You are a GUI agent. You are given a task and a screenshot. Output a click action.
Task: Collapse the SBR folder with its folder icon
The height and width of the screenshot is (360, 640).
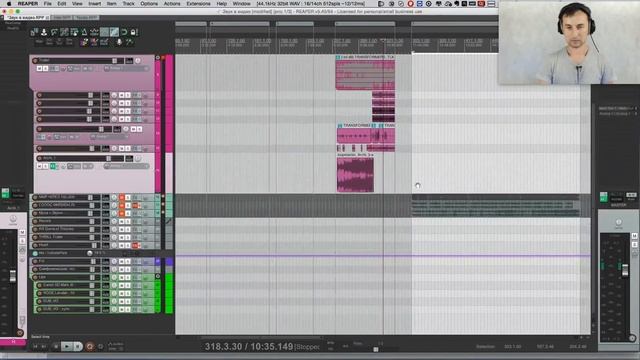pyautogui.click(x=158, y=277)
